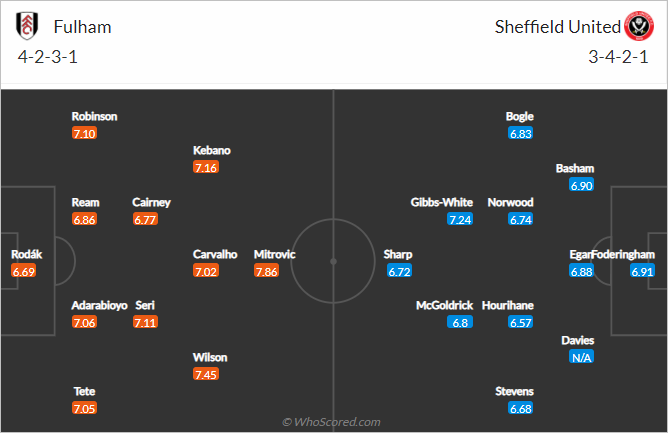Select Sheffield United's 3-4-2-1 formation label
The width and height of the screenshot is (668, 433).
tap(618, 57)
